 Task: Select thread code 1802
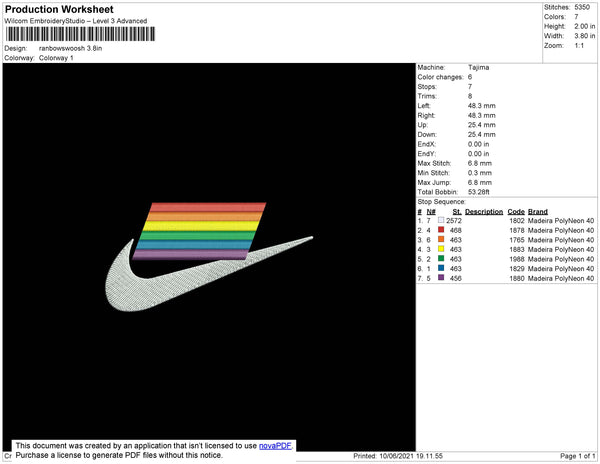point(517,221)
